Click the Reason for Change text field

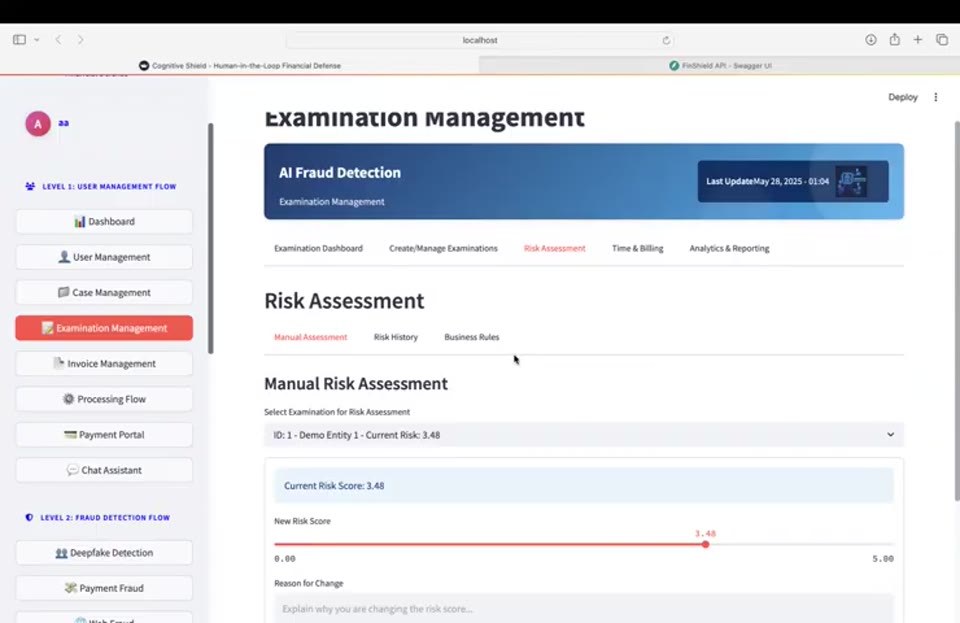pos(583,609)
